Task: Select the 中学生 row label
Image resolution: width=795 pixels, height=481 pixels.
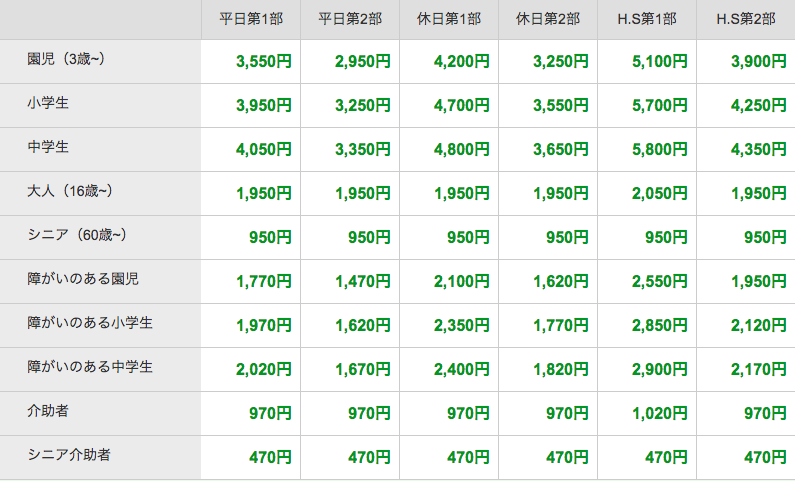Action: [x=48, y=147]
